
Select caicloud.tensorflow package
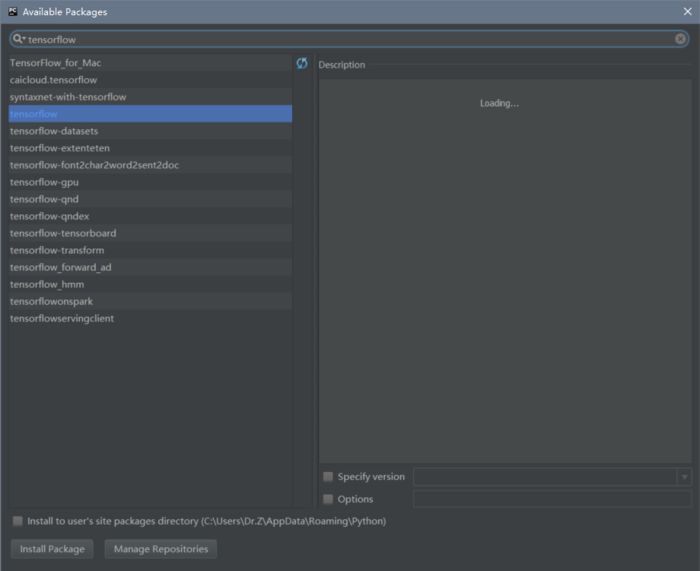pyautogui.click(x=150, y=80)
